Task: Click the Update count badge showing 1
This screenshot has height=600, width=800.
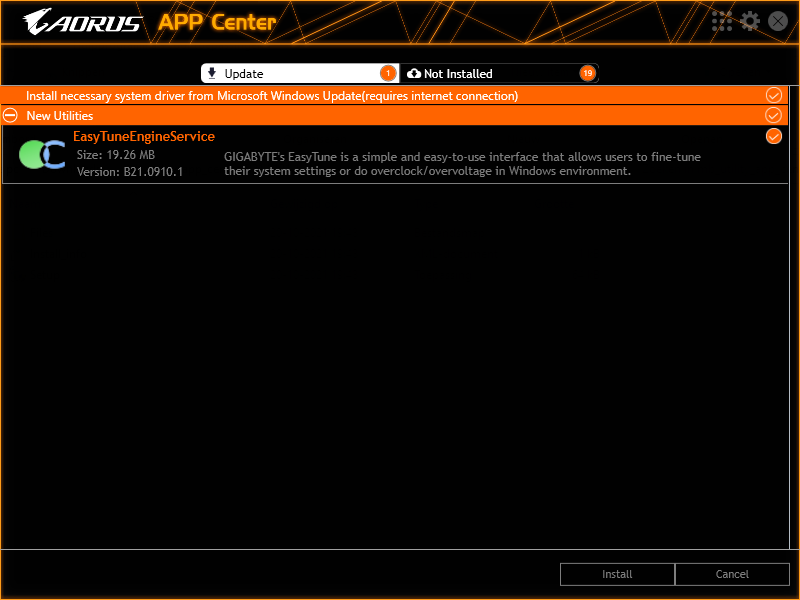Action: point(388,73)
